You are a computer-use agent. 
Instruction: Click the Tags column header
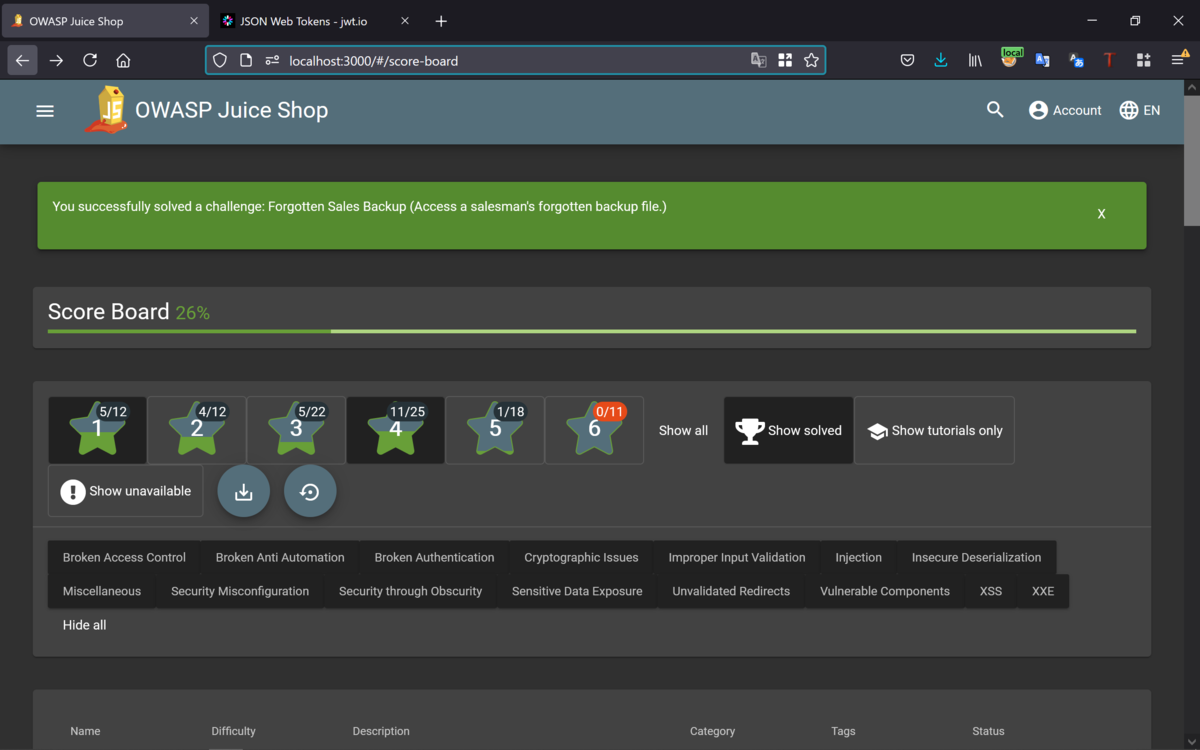coord(843,731)
